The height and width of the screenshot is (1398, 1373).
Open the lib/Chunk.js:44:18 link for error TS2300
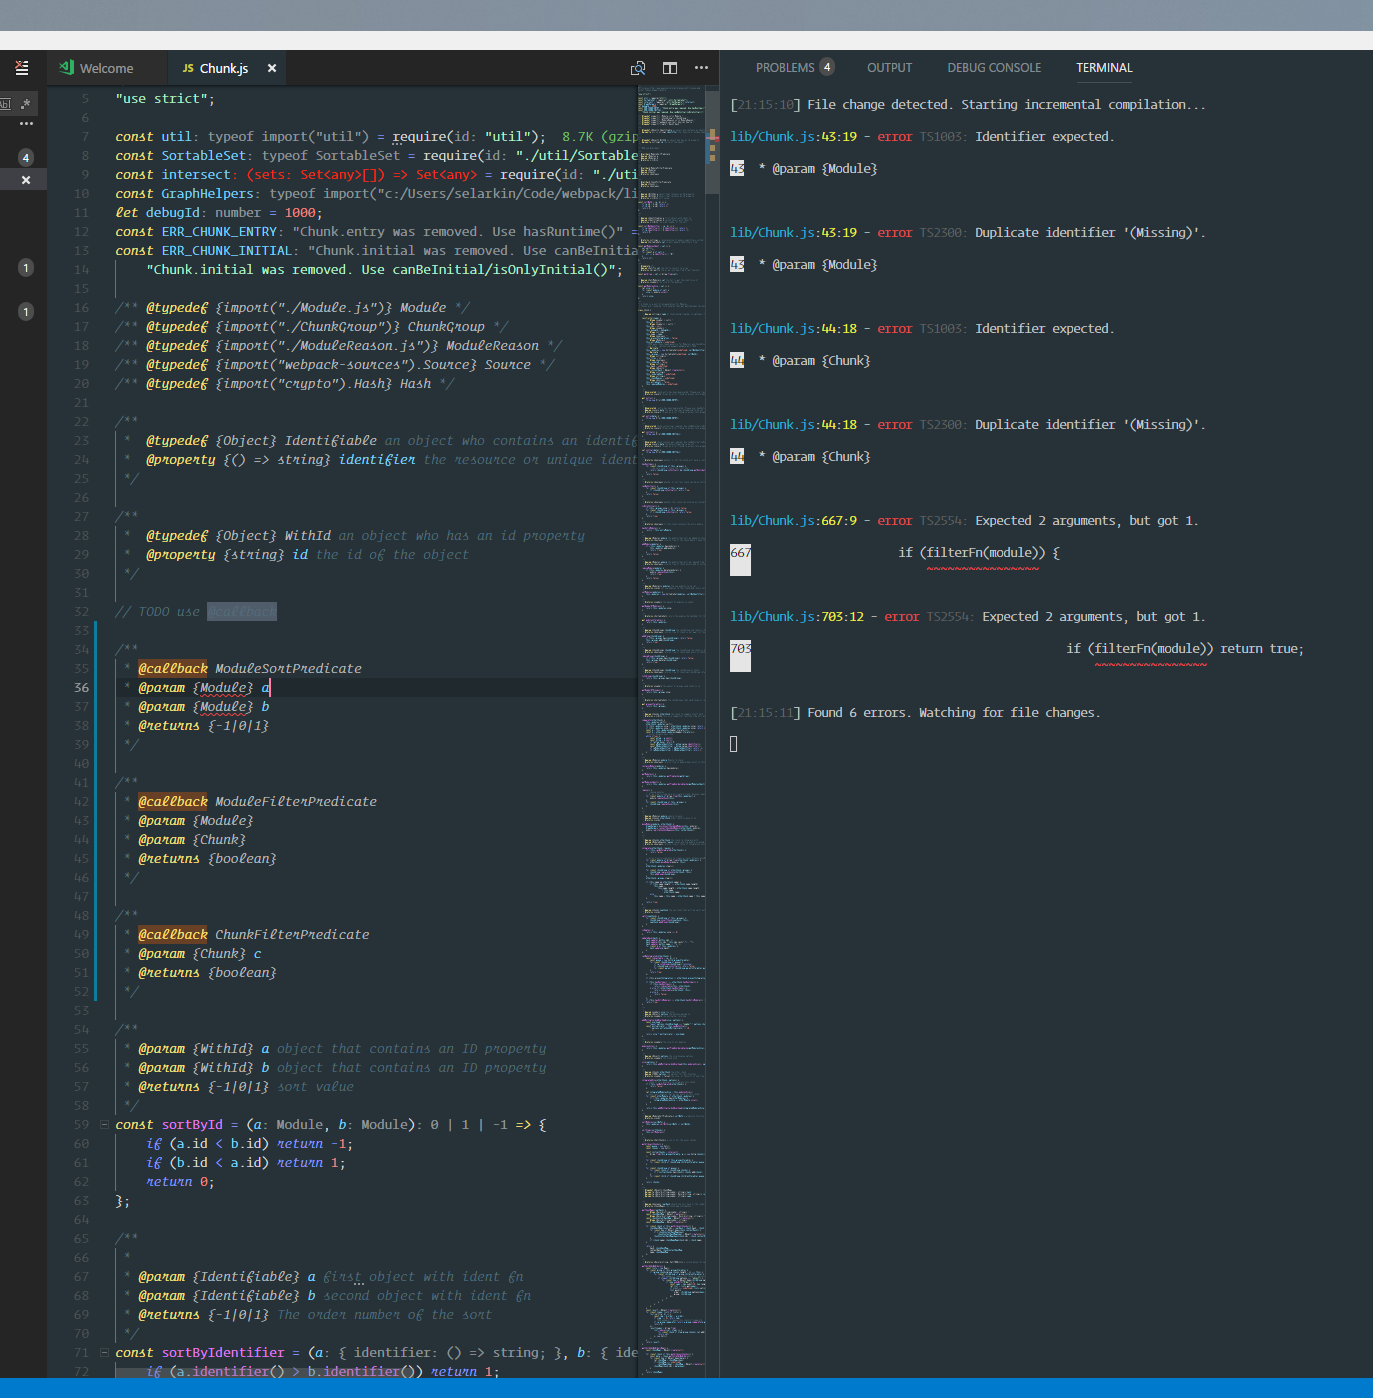tap(793, 425)
